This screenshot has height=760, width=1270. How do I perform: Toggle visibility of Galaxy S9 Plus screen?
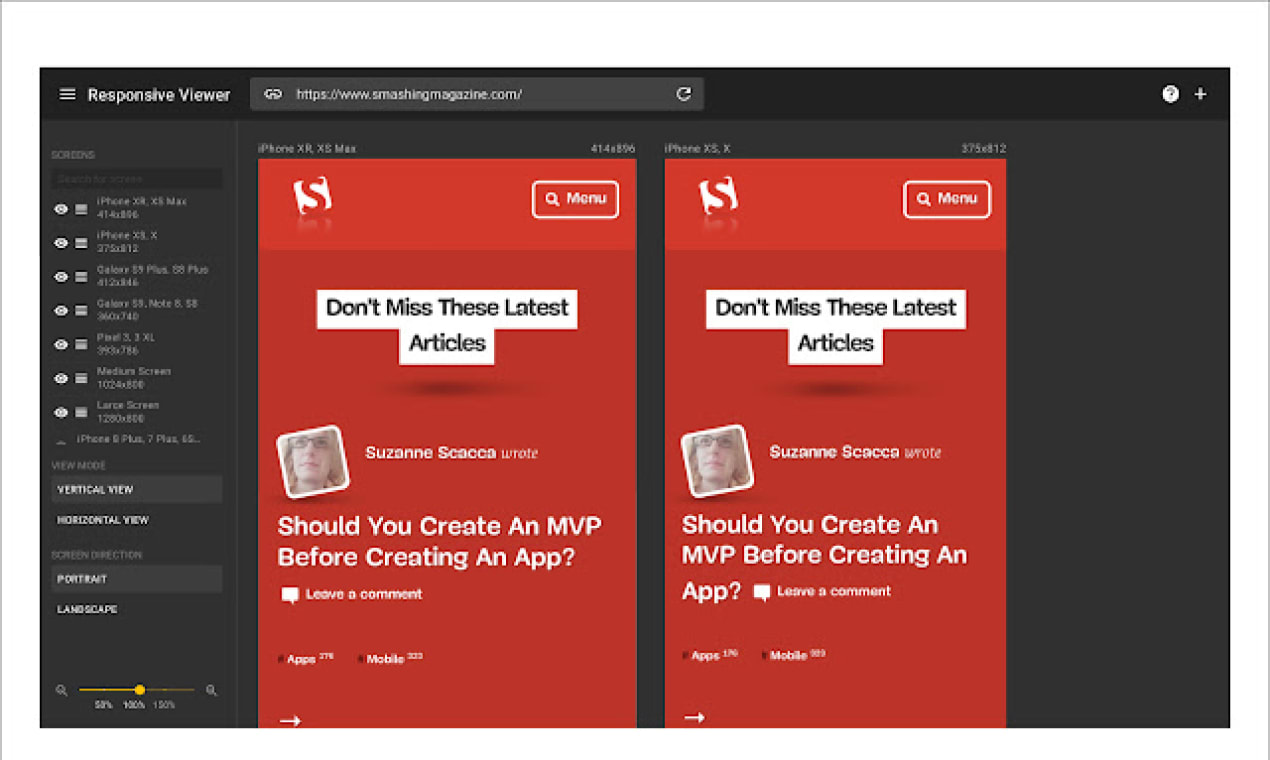click(61, 277)
